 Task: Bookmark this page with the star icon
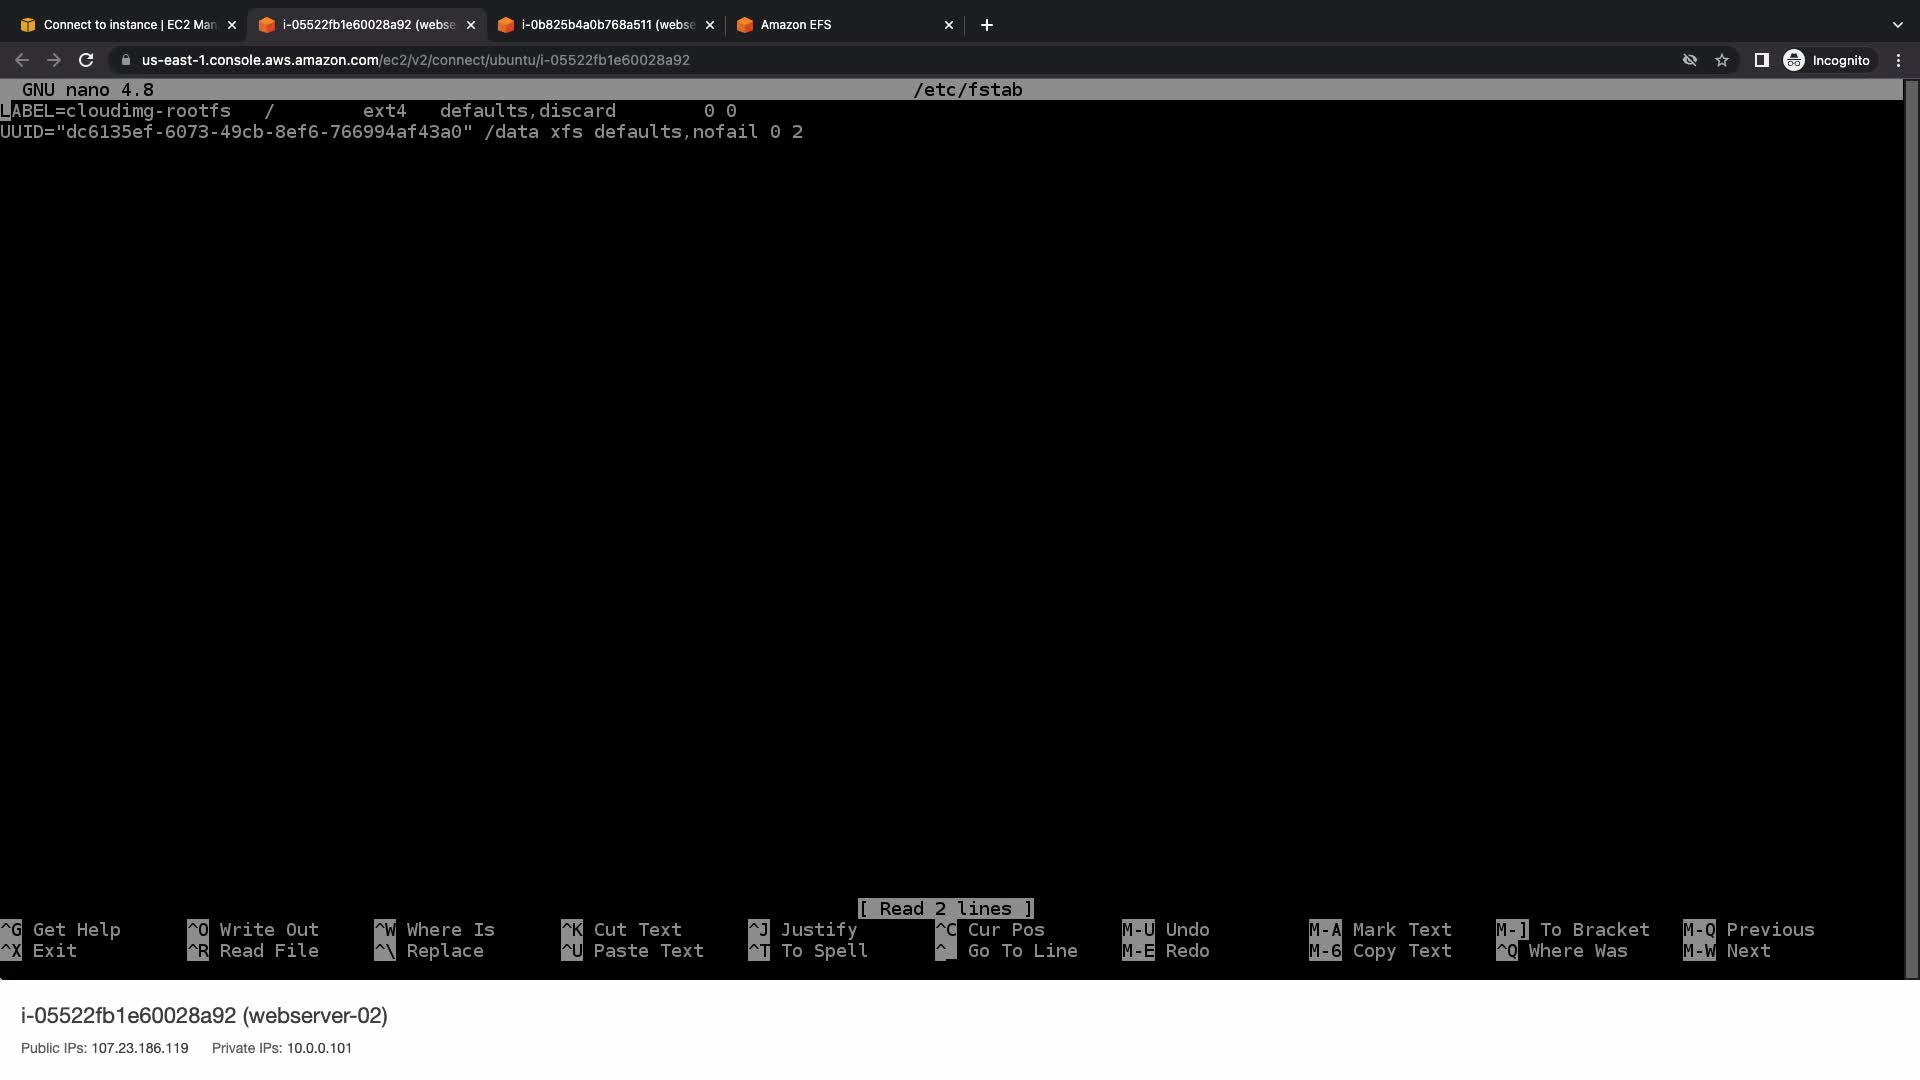[1722, 60]
